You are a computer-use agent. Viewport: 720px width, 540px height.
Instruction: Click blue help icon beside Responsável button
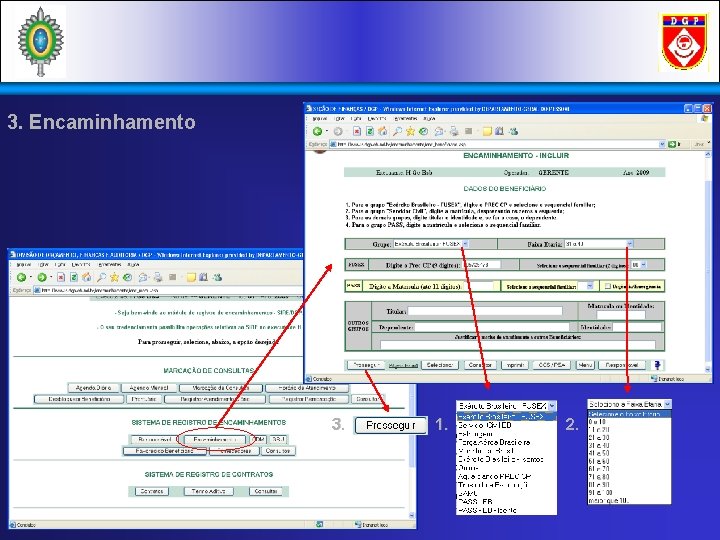tap(658, 365)
